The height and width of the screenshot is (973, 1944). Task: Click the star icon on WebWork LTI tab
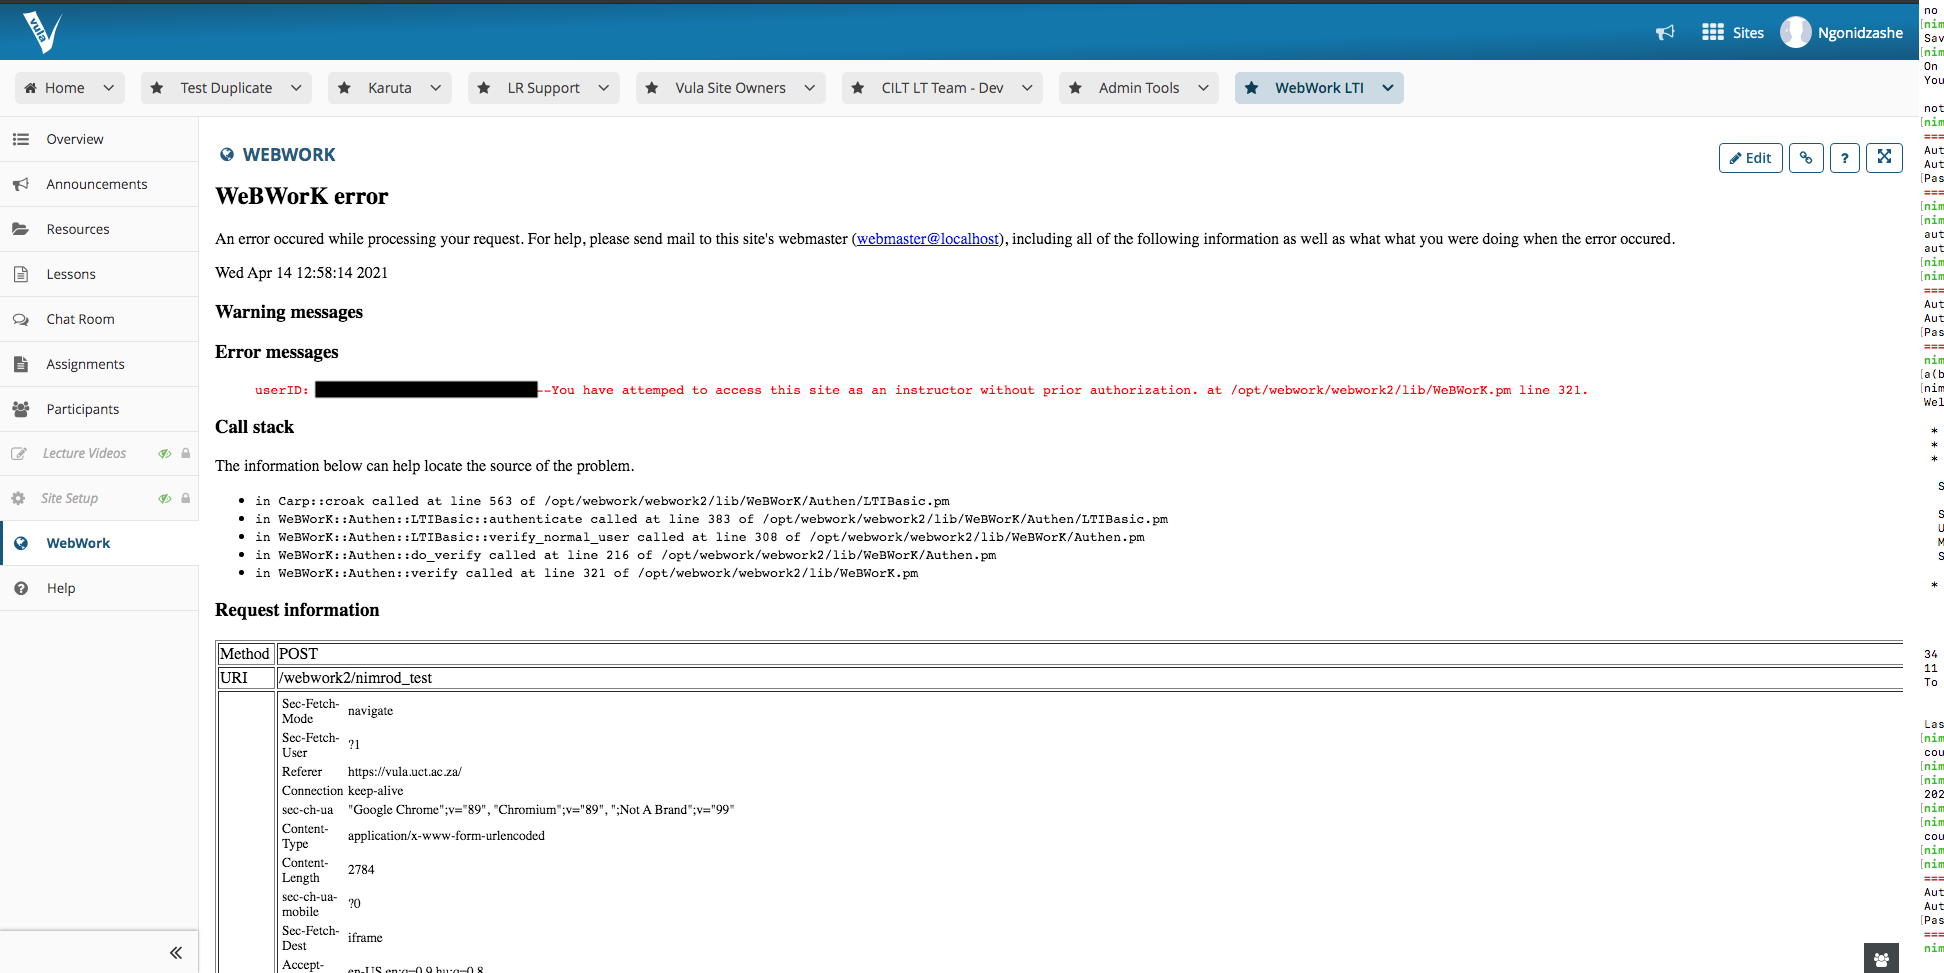point(1251,88)
